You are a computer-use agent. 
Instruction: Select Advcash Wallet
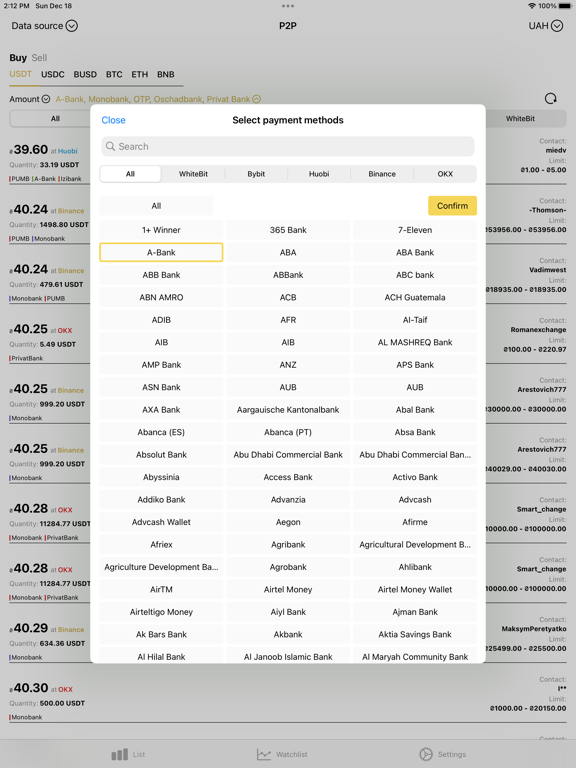161,522
